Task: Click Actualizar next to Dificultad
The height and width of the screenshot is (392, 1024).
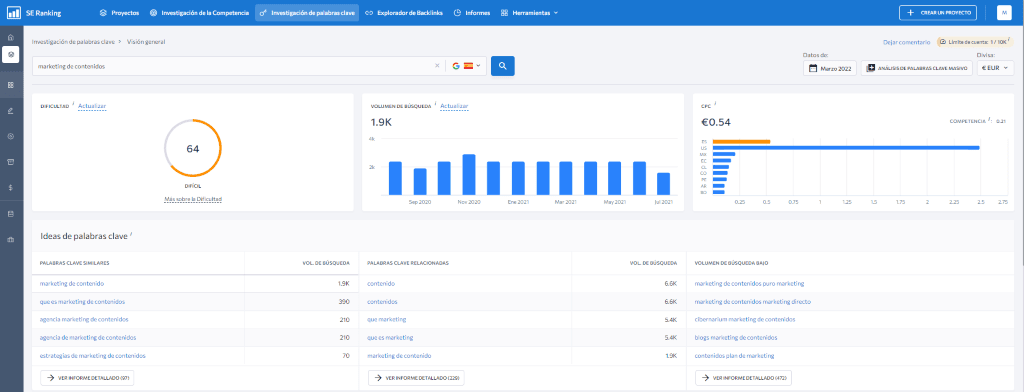Action: coord(92,106)
